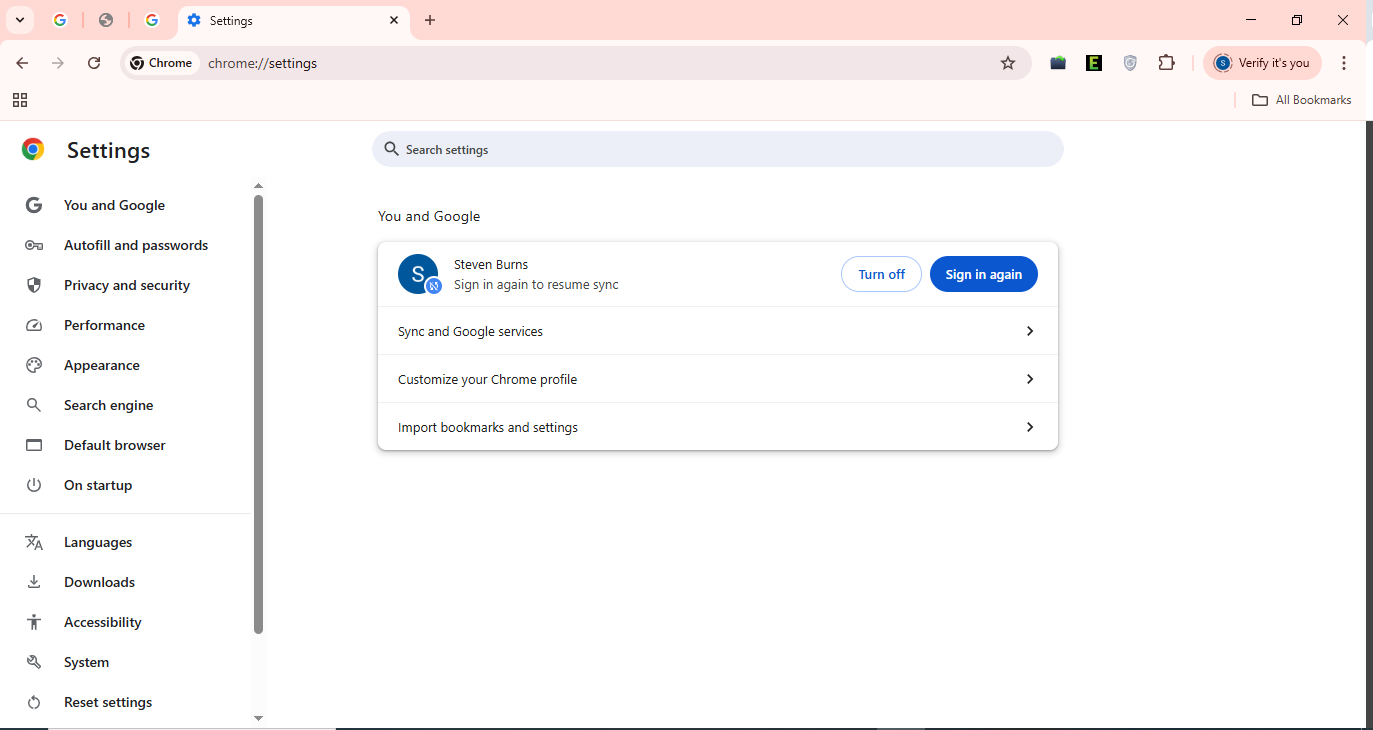Open the Extensions puzzle menu
1373x730 pixels.
click(x=1166, y=63)
